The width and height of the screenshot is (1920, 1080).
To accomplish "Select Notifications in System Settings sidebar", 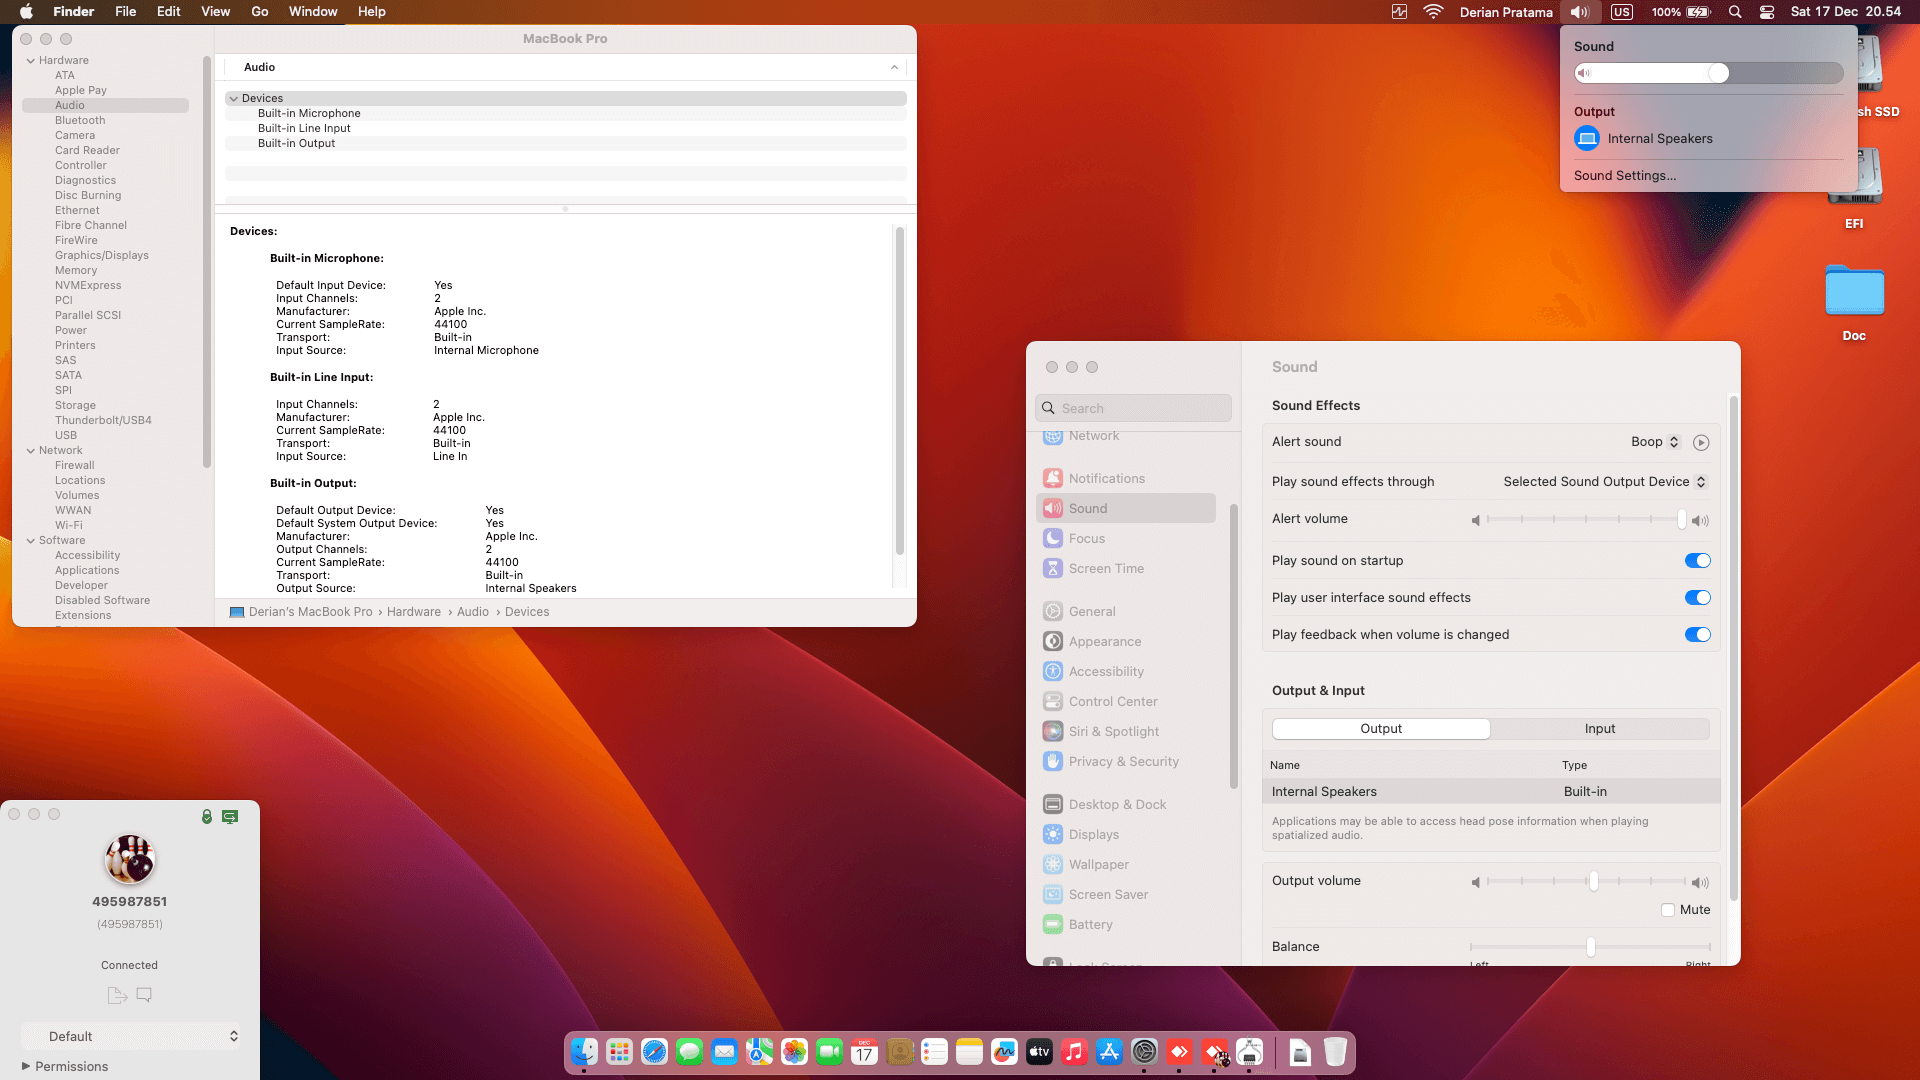I will 1107,478.
